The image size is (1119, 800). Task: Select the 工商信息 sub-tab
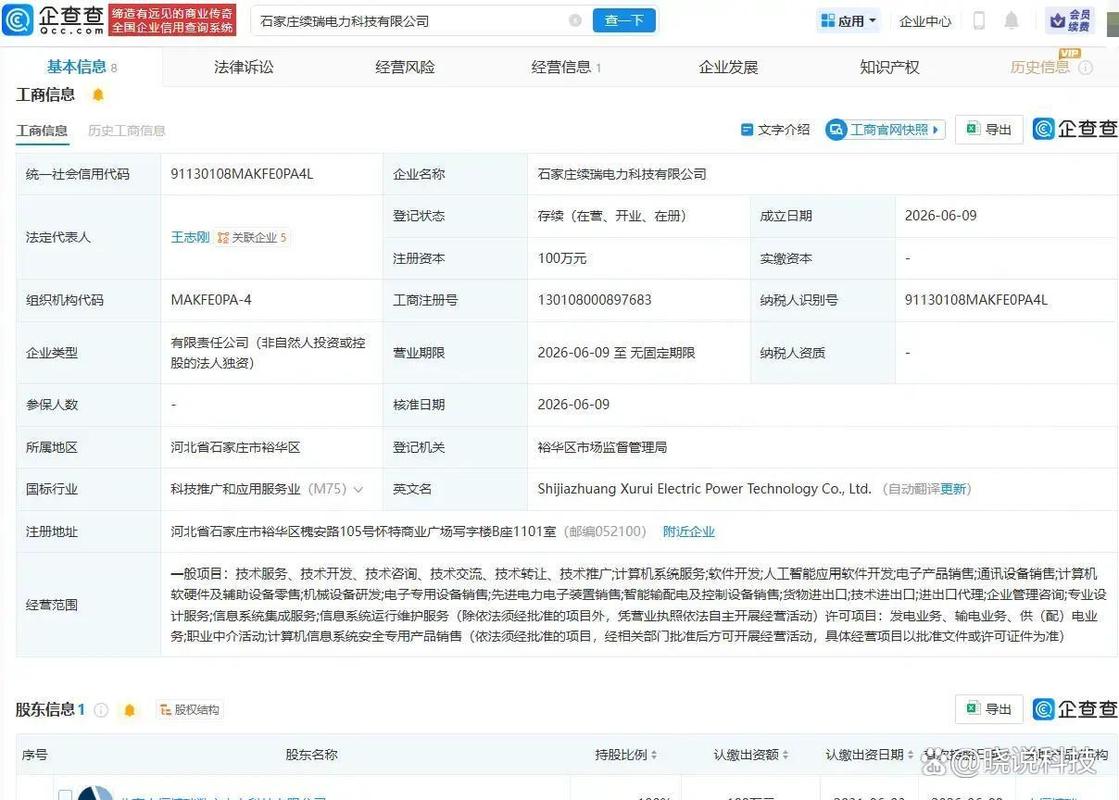(x=42, y=131)
